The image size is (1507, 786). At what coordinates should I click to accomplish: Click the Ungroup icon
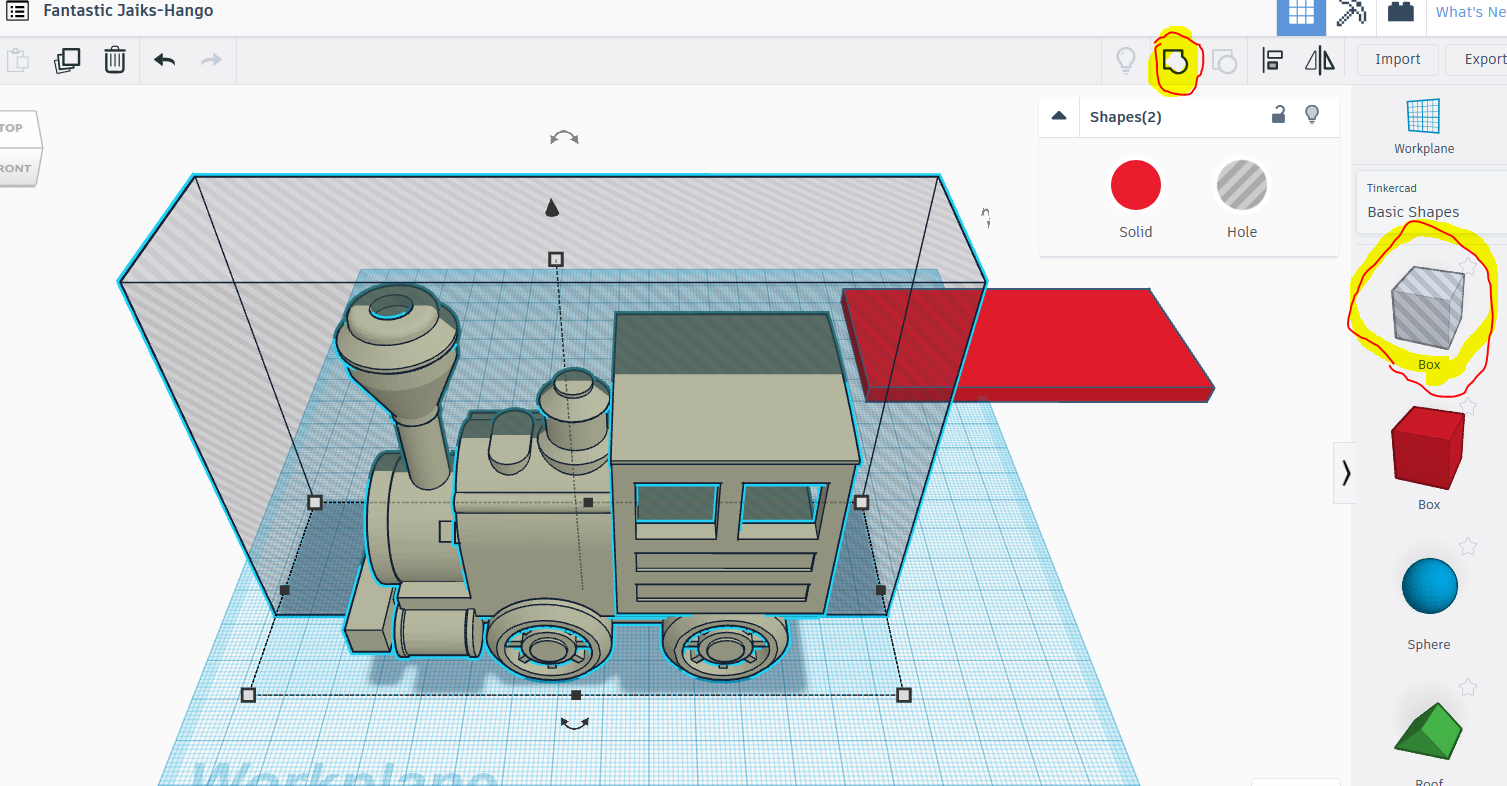click(1225, 60)
